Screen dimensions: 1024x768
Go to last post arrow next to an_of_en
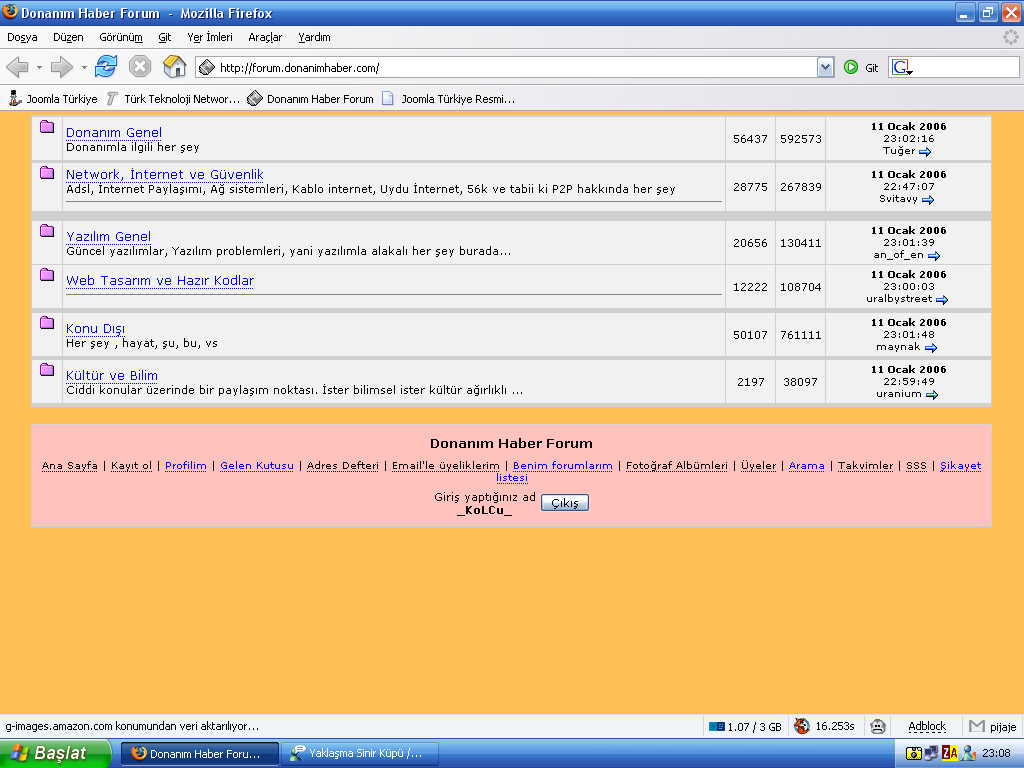pyautogui.click(x=934, y=255)
